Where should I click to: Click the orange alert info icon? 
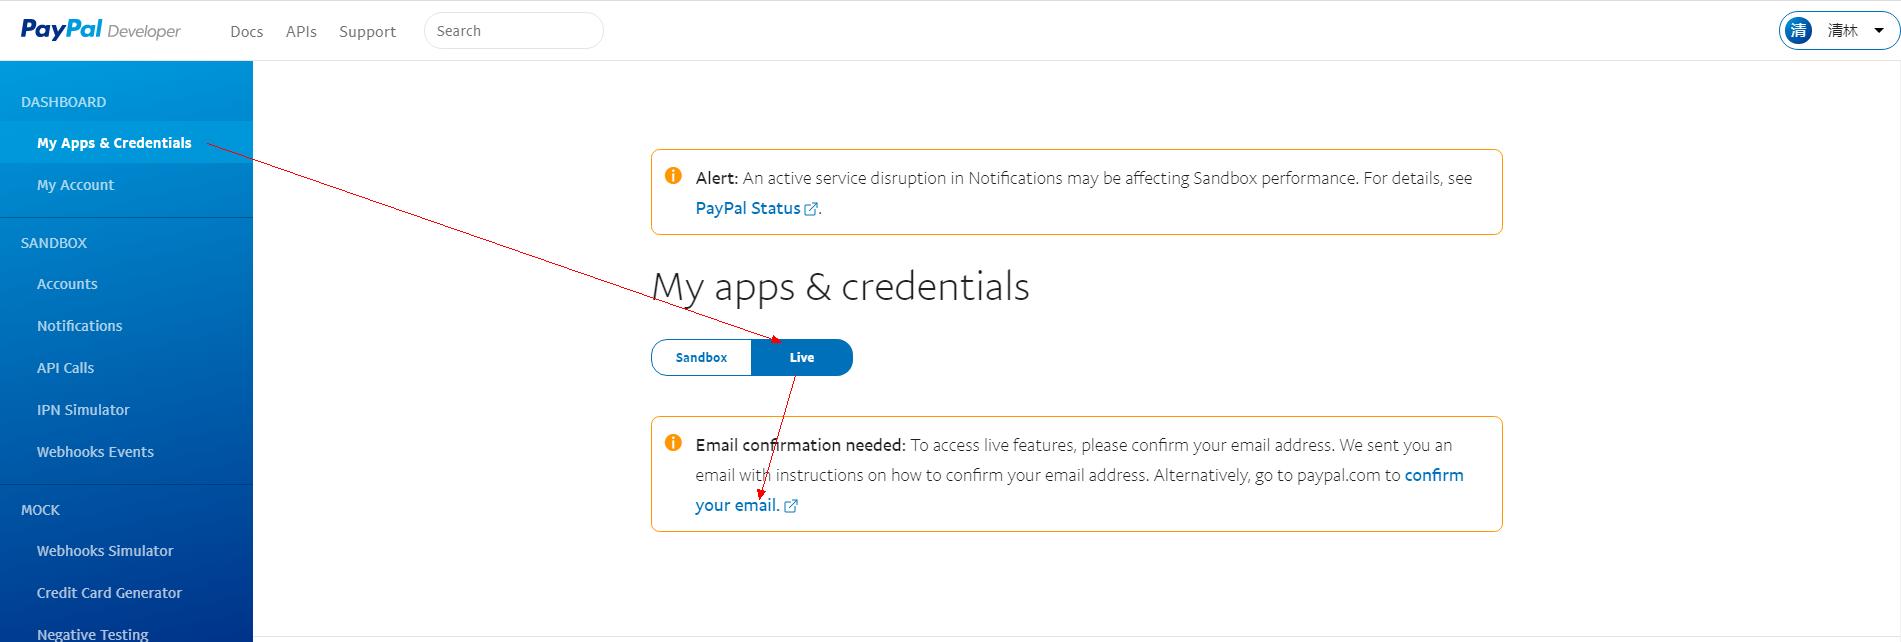pos(673,176)
